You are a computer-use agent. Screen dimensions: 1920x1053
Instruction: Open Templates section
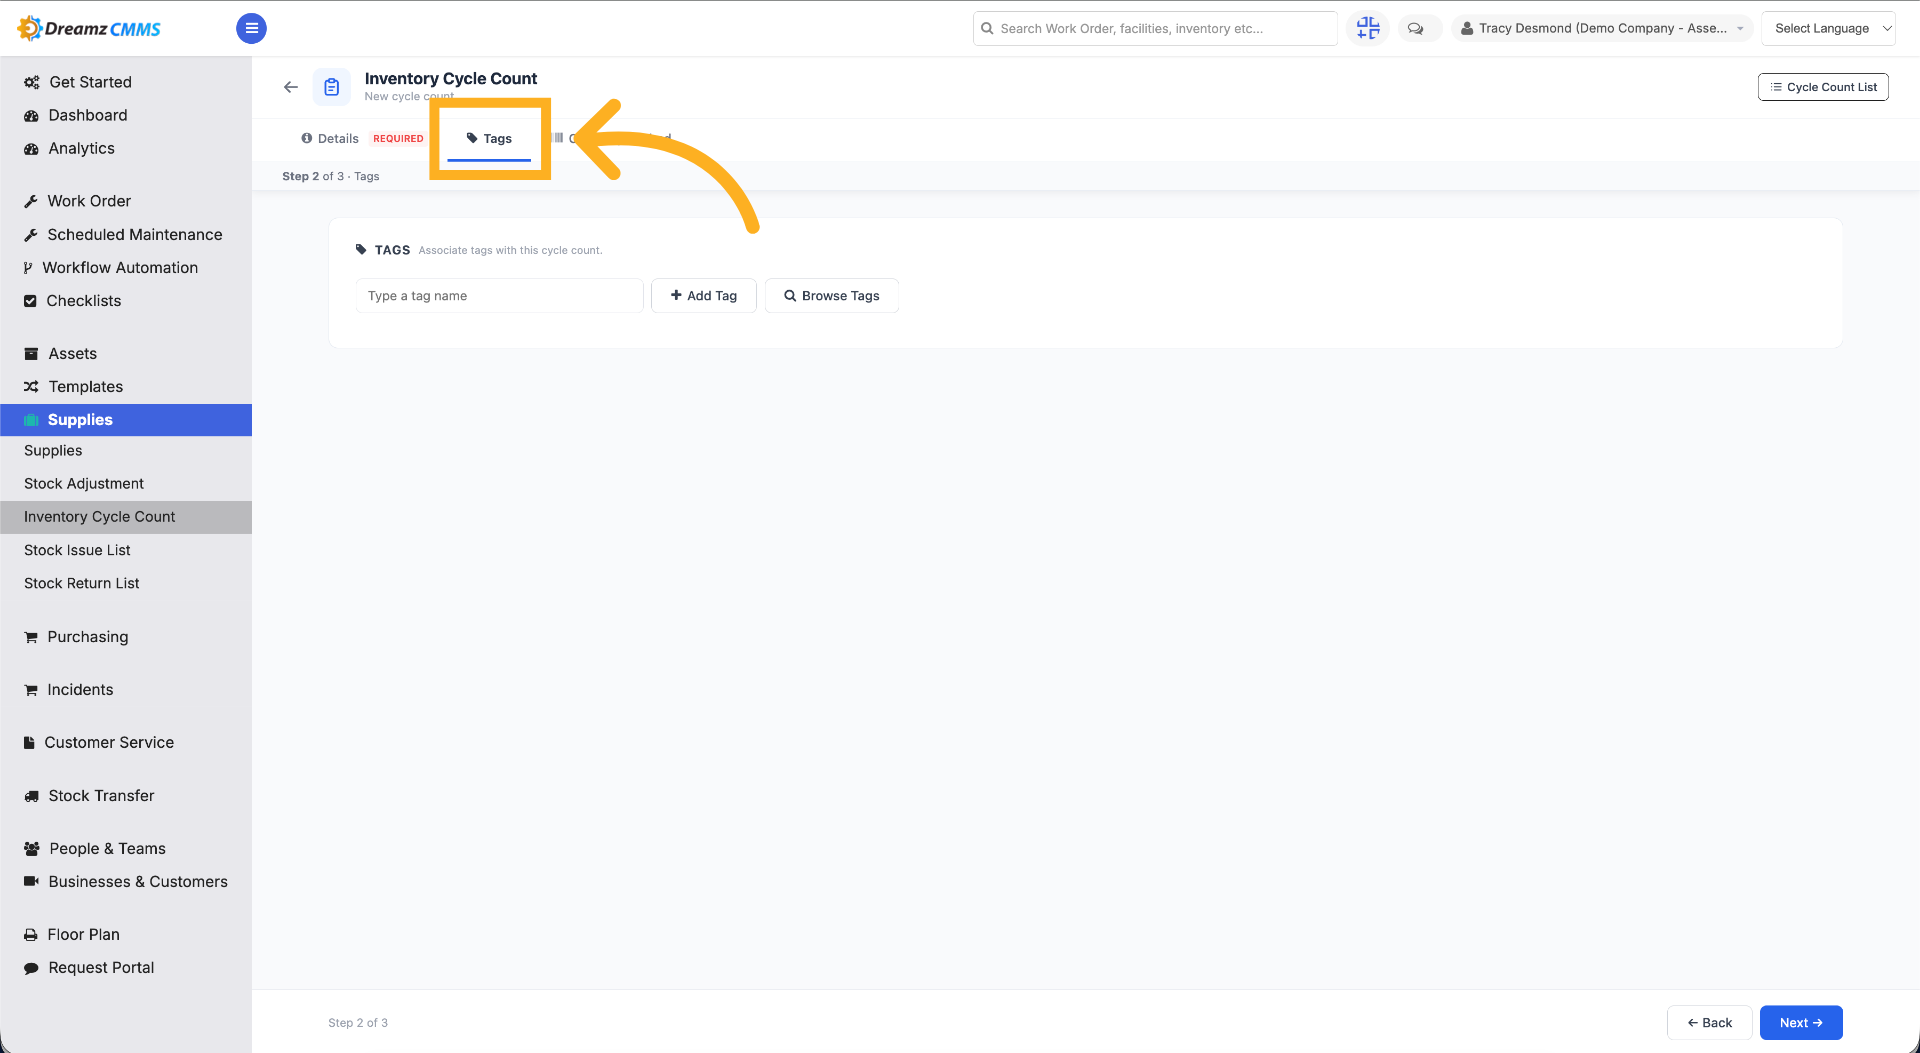tap(86, 387)
